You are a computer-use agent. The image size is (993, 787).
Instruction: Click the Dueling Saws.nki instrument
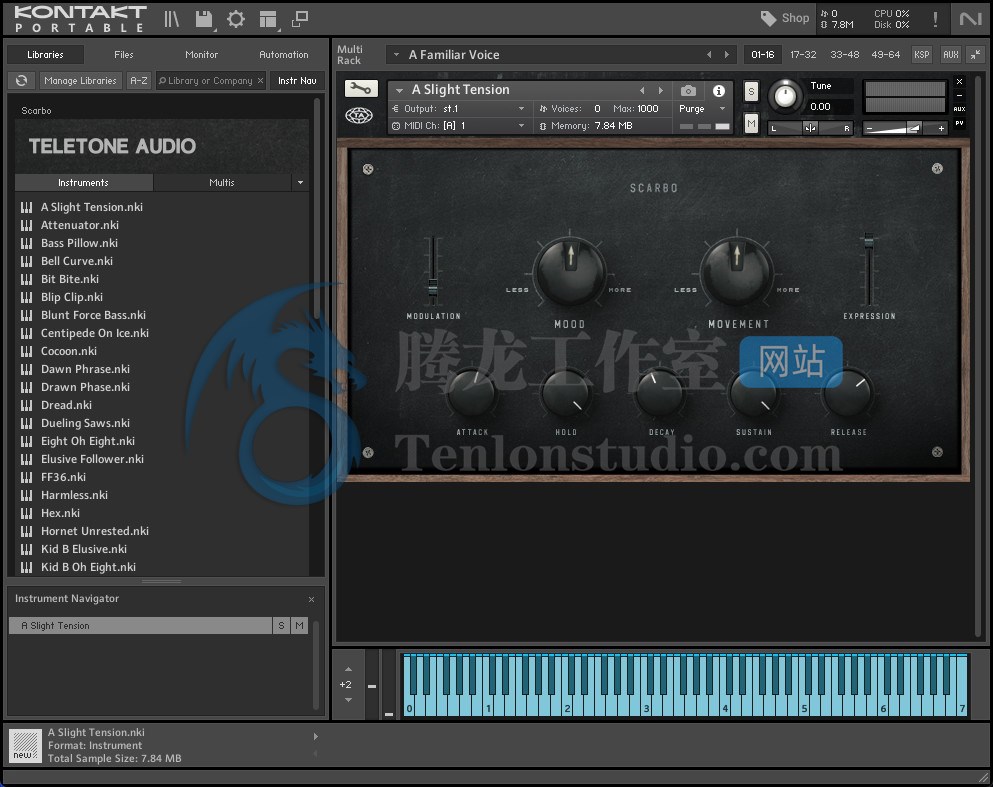(x=85, y=423)
